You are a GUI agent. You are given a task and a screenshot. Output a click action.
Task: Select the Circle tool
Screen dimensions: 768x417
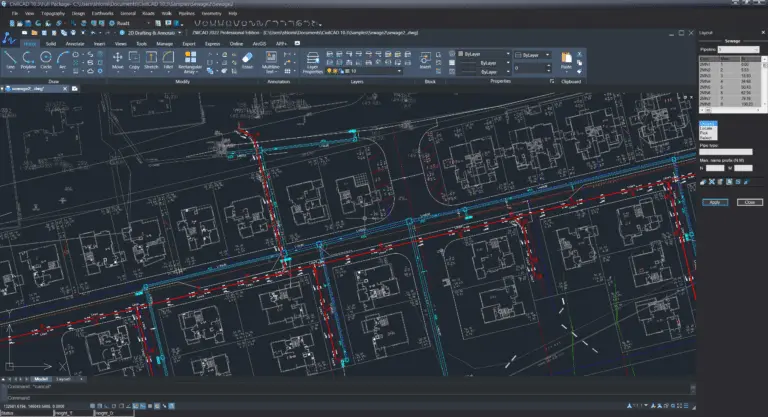coord(46,60)
